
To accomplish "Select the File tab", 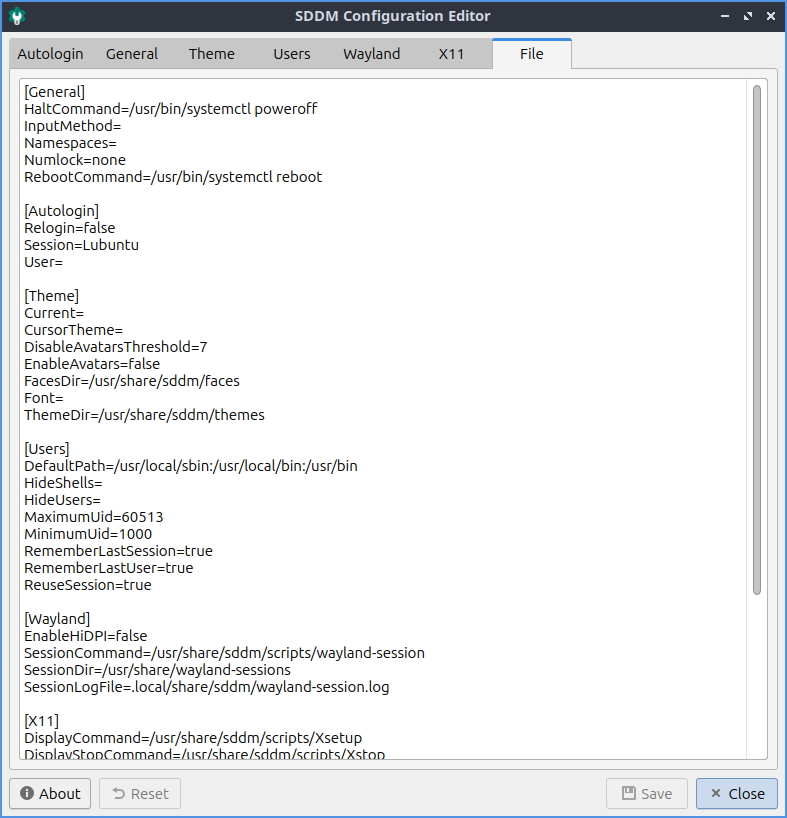I will pyautogui.click(x=531, y=54).
